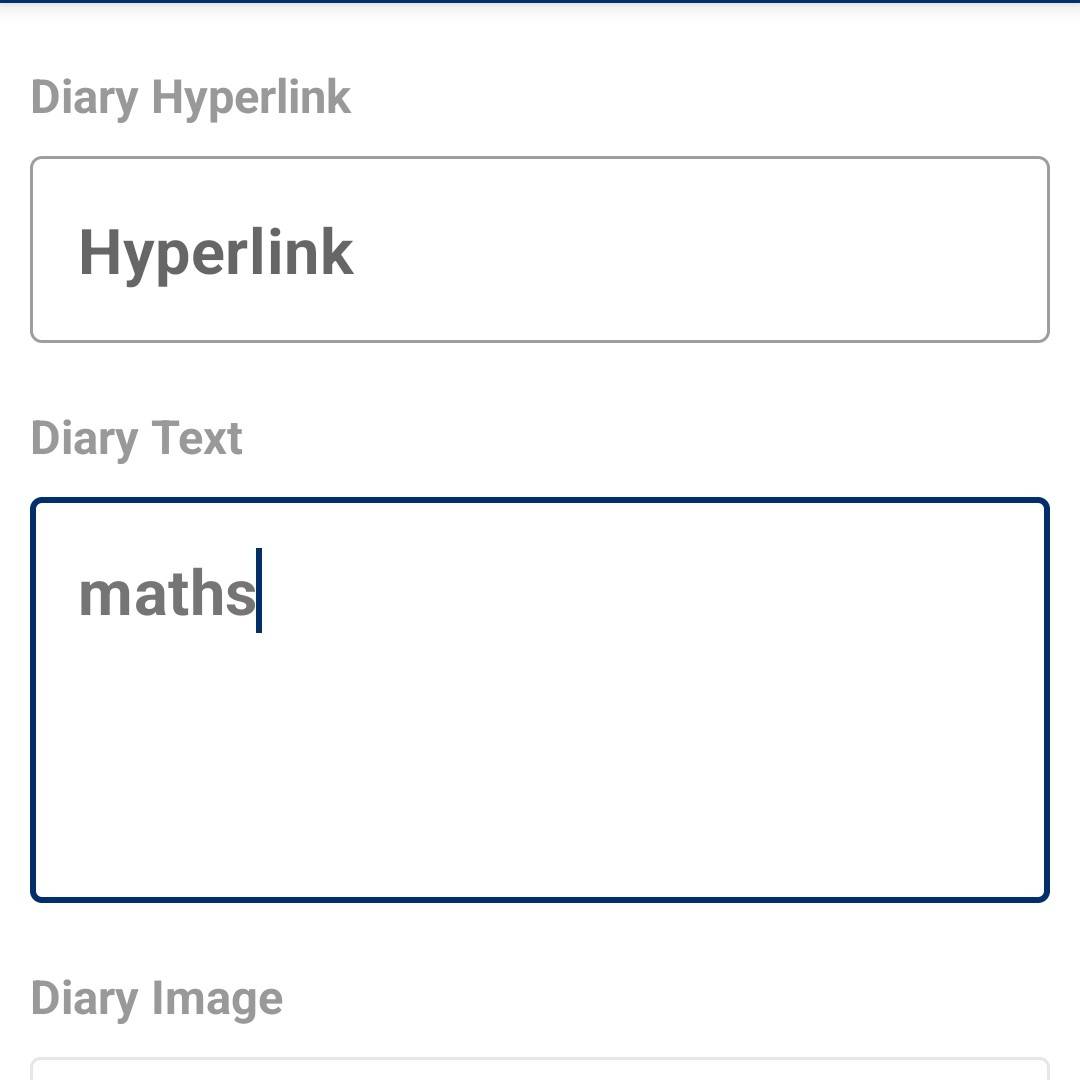The width and height of the screenshot is (1080, 1080).
Task: Click the "Diary Image" label
Action: [x=156, y=999]
